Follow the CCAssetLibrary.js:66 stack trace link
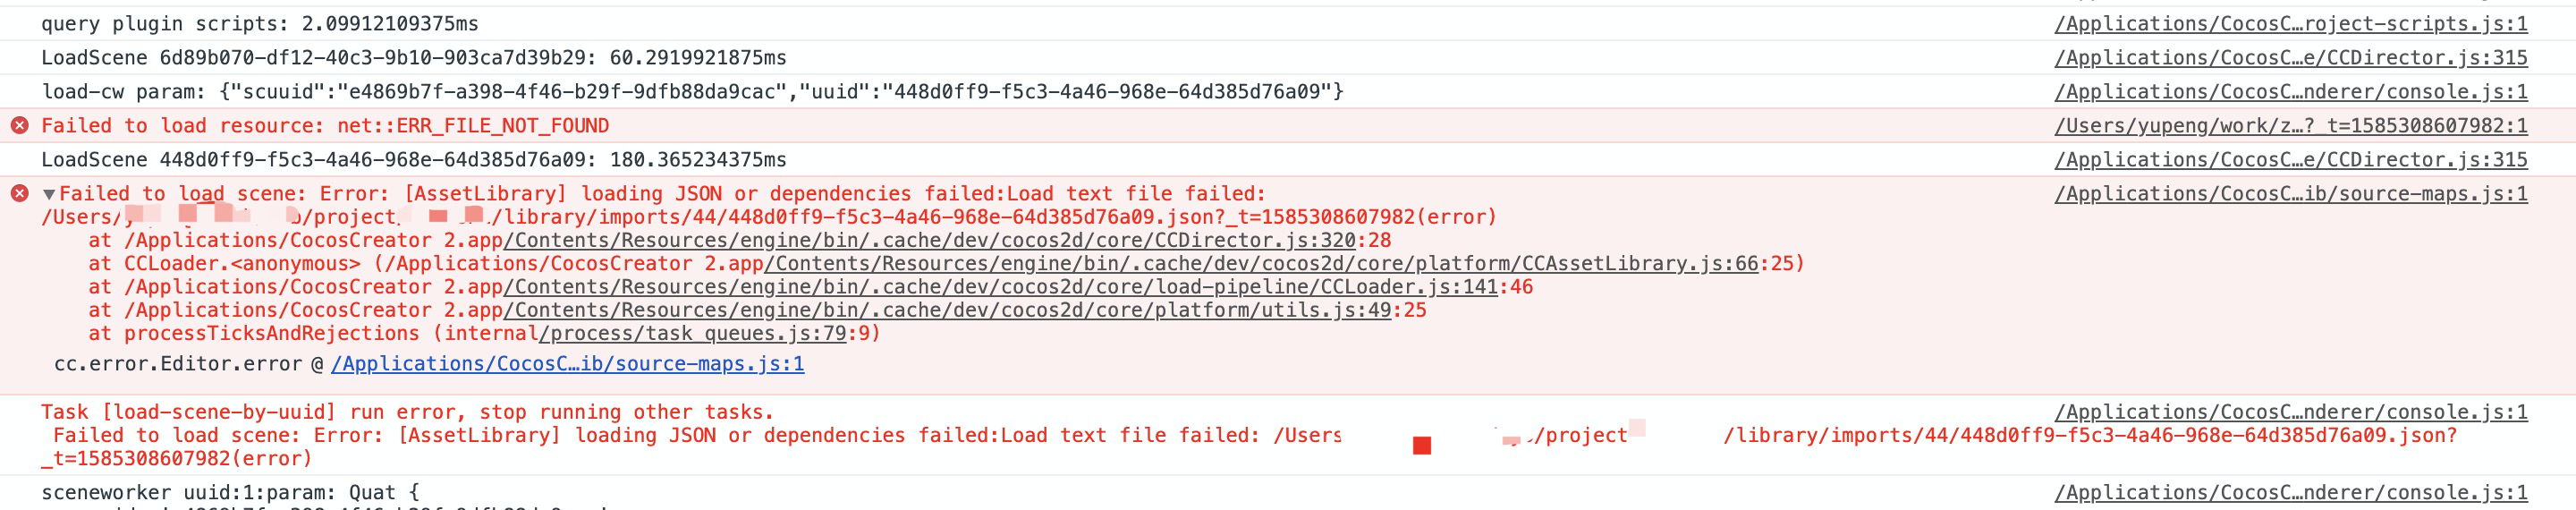This screenshot has width=2576, height=510. (1260, 263)
